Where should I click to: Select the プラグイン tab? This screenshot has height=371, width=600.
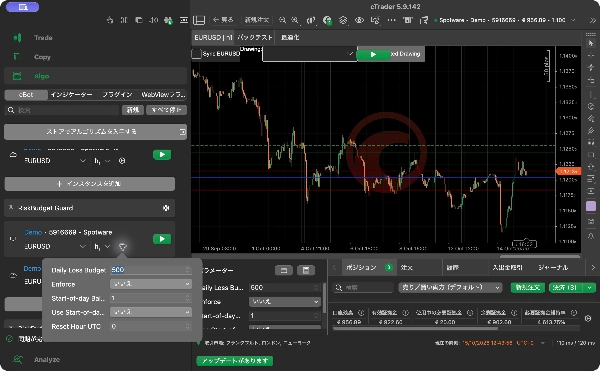[x=117, y=94]
